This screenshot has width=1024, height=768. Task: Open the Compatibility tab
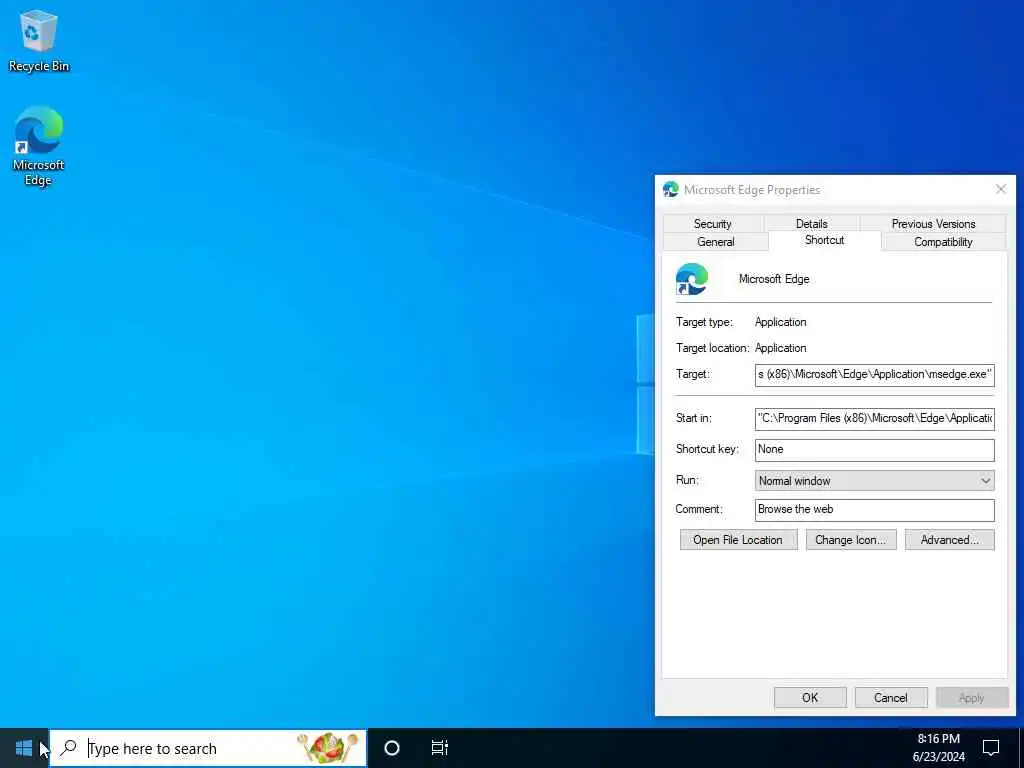(943, 242)
